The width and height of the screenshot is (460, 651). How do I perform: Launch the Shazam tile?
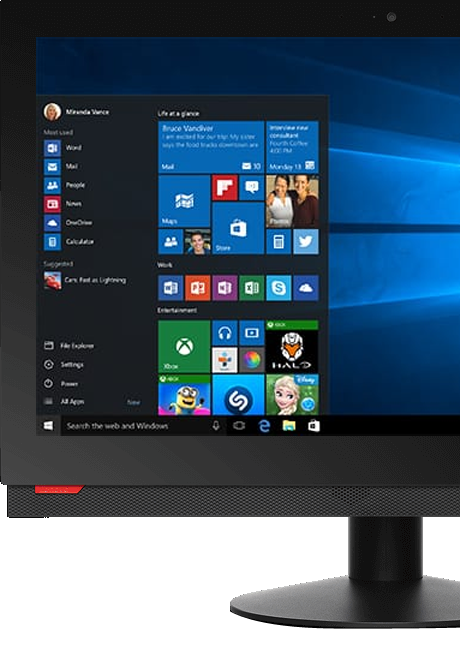(238, 395)
